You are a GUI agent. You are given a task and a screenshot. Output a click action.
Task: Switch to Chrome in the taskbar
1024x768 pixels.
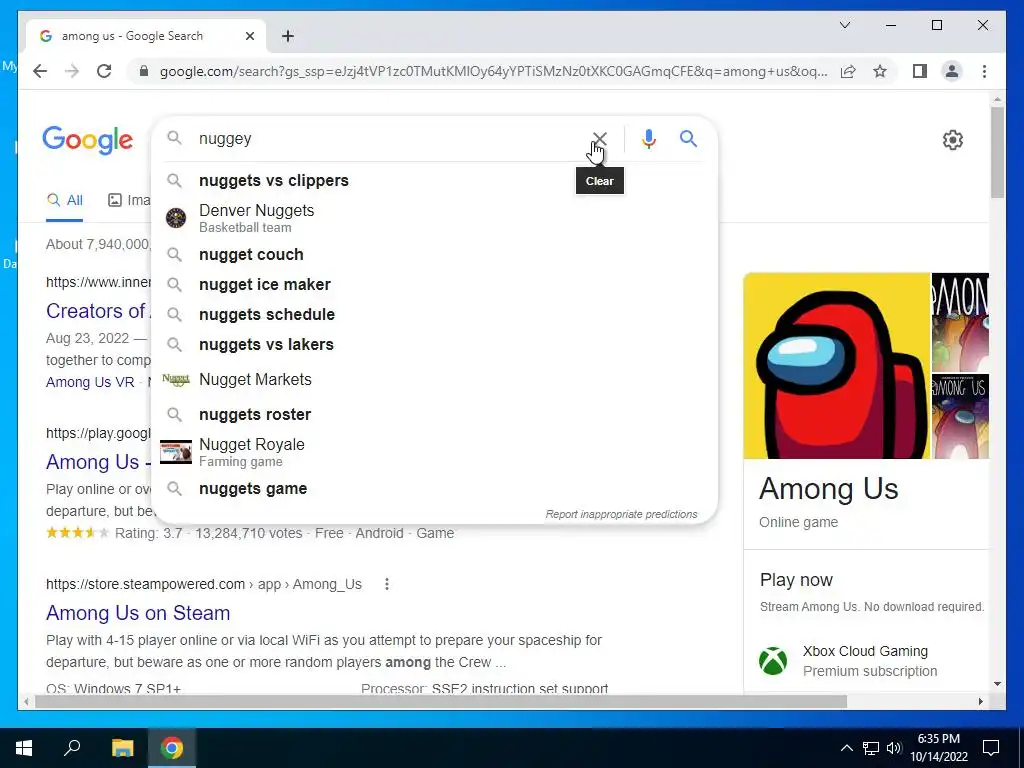172,748
